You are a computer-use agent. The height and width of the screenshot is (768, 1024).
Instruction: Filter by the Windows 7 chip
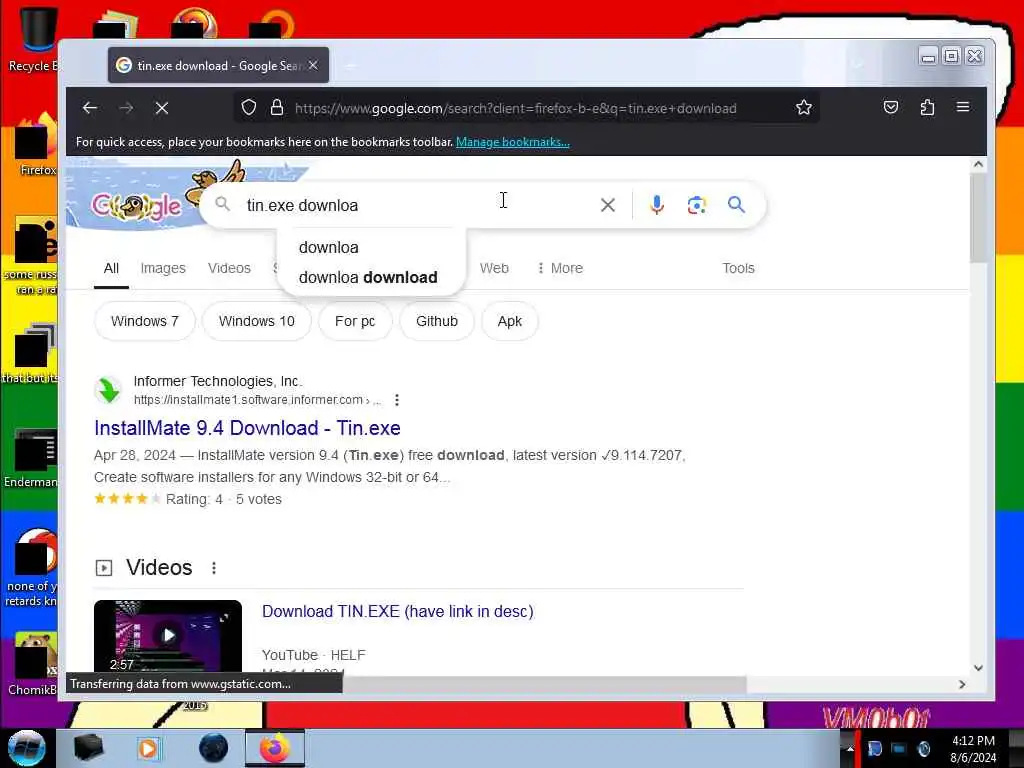coord(144,321)
